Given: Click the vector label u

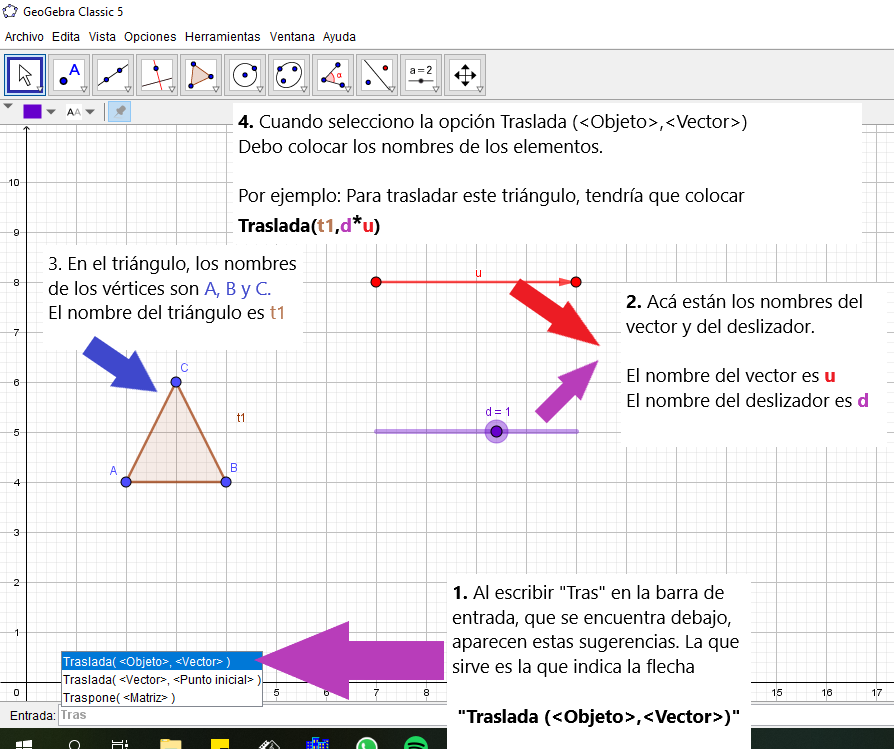Looking at the screenshot, I should 478,273.
